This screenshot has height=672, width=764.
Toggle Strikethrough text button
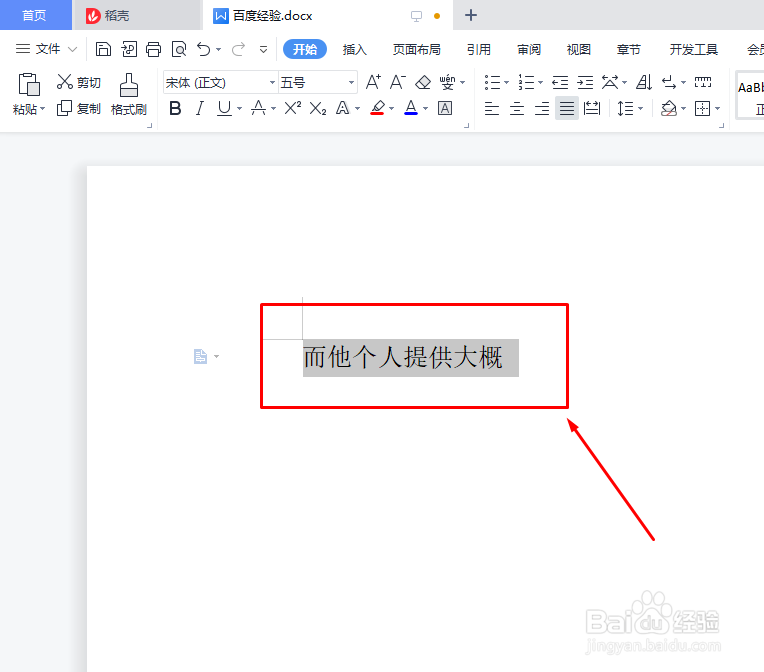[258, 108]
